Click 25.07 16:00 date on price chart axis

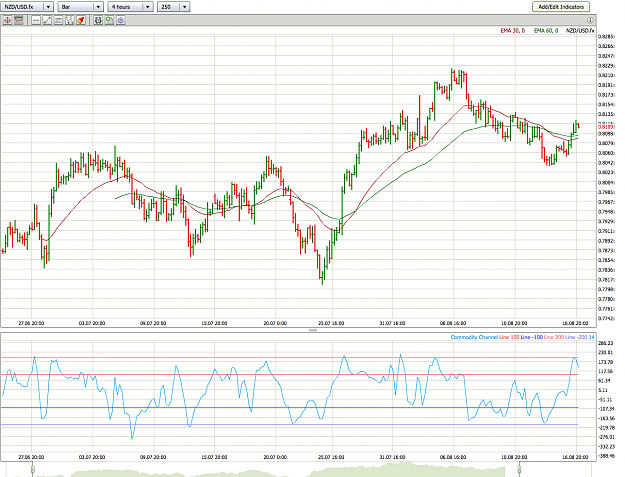tap(331, 323)
